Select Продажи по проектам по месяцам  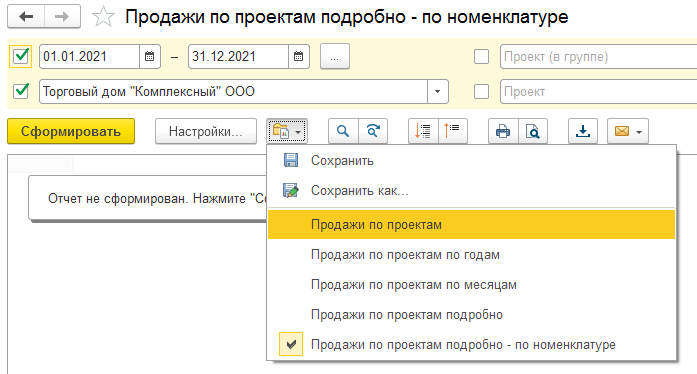(x=471, y=285)
